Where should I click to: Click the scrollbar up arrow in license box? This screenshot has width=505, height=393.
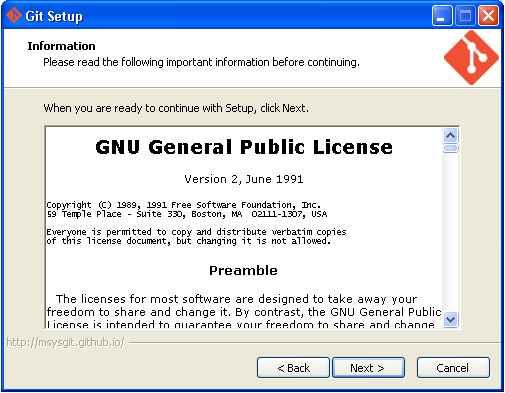[451, 136]
